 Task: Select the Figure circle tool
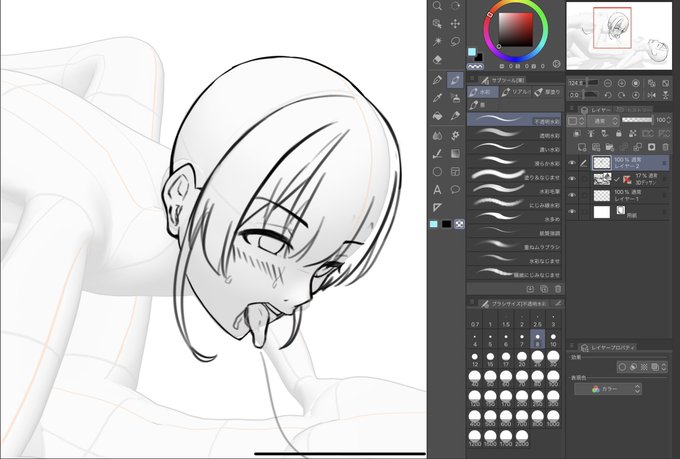coord(437,172)
